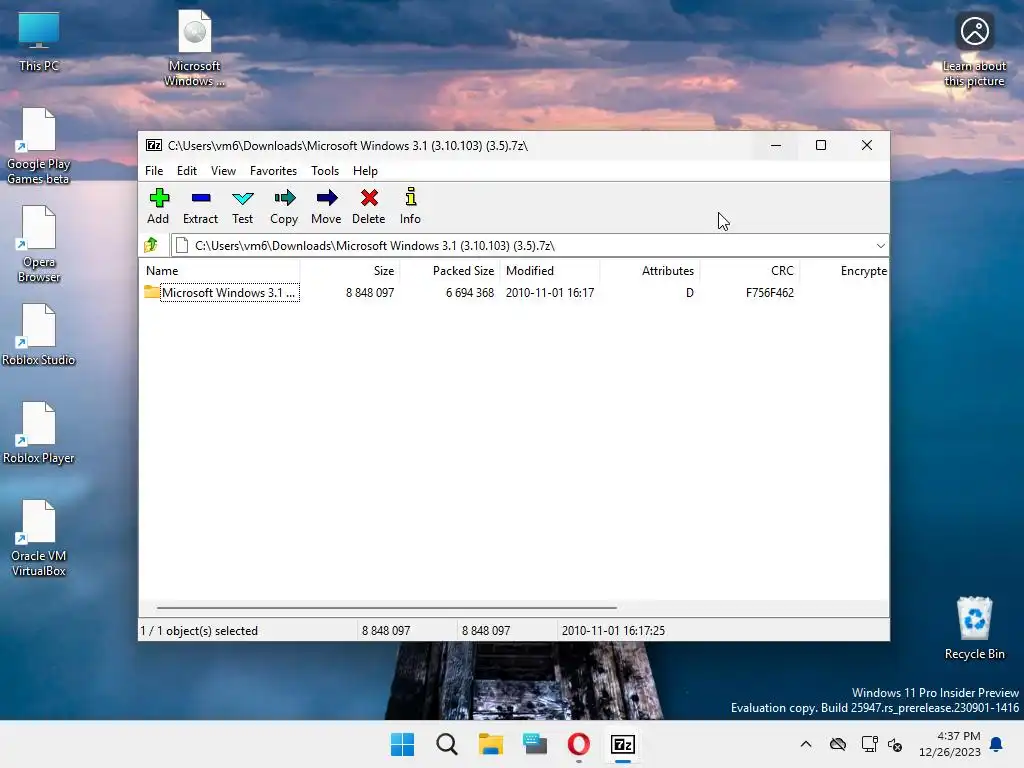Click the muted volume tray icon

point(895,744)
